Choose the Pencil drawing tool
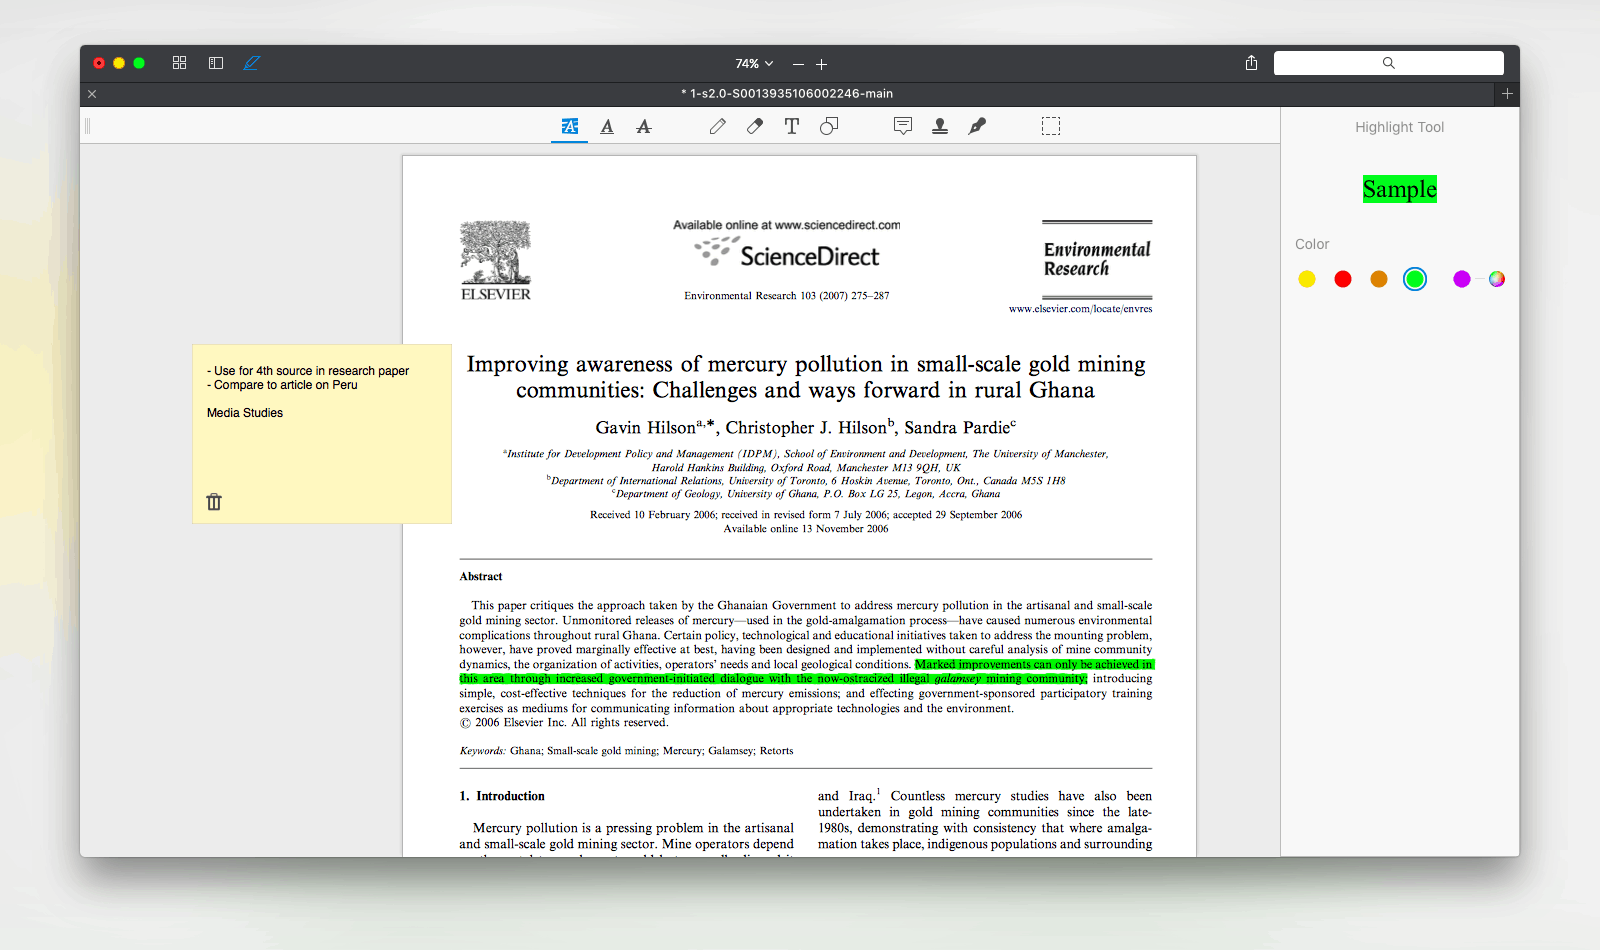1600x950 pixels. [x=717, y=126]
